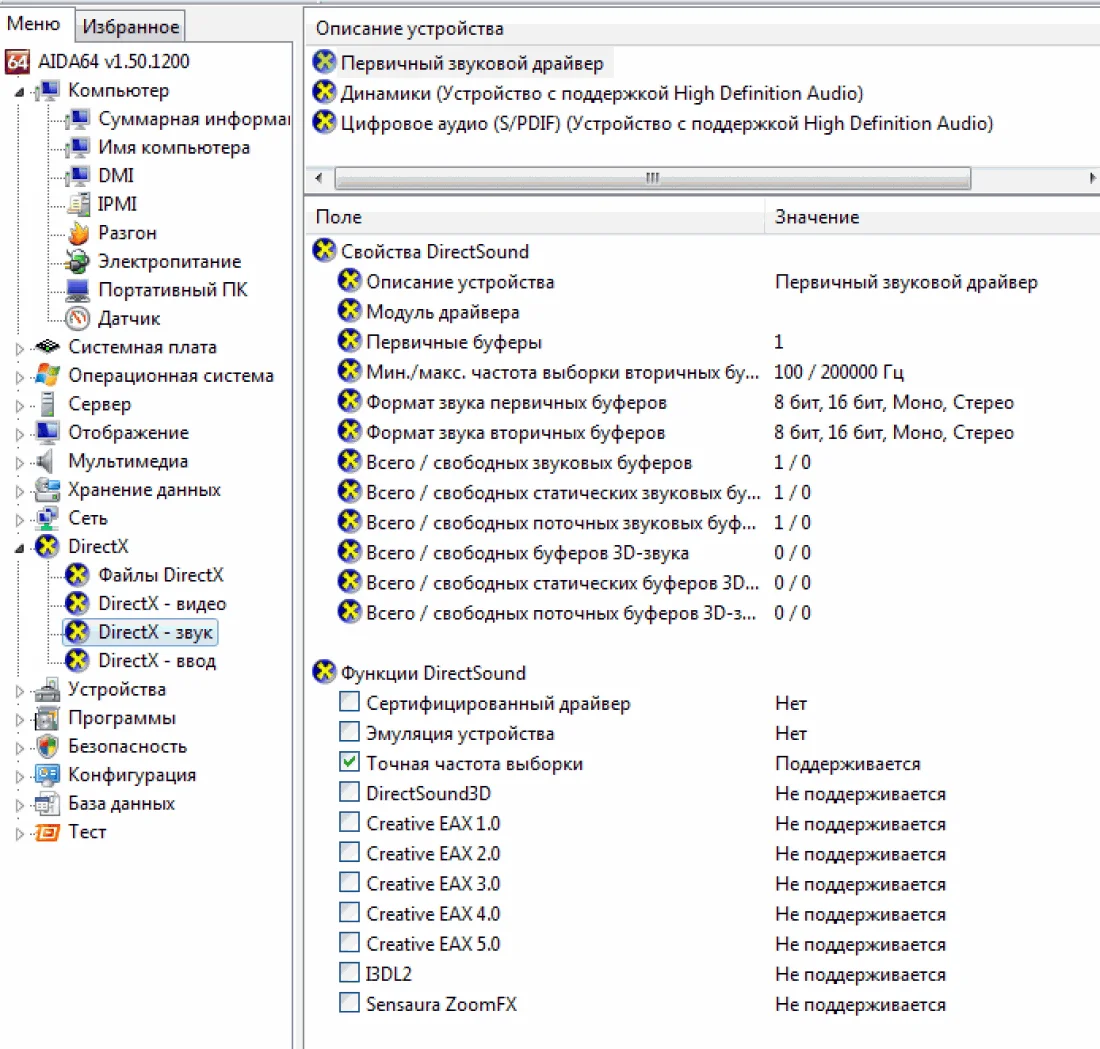The height and width of the screenshot is (1049, 1100).
Task: Toggle Creative EAX 1.0 checkbox
Action: 349,822
